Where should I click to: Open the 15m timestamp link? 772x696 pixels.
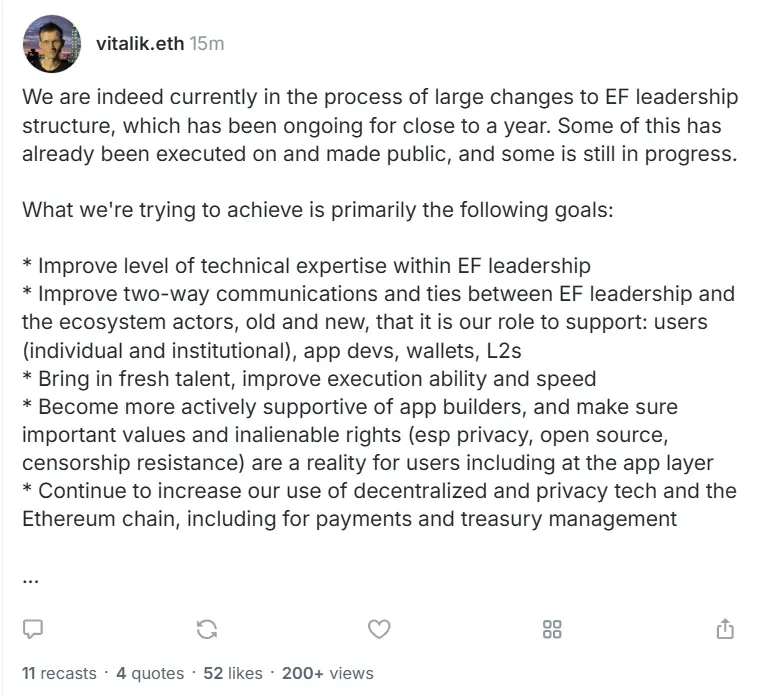(207, 43)
